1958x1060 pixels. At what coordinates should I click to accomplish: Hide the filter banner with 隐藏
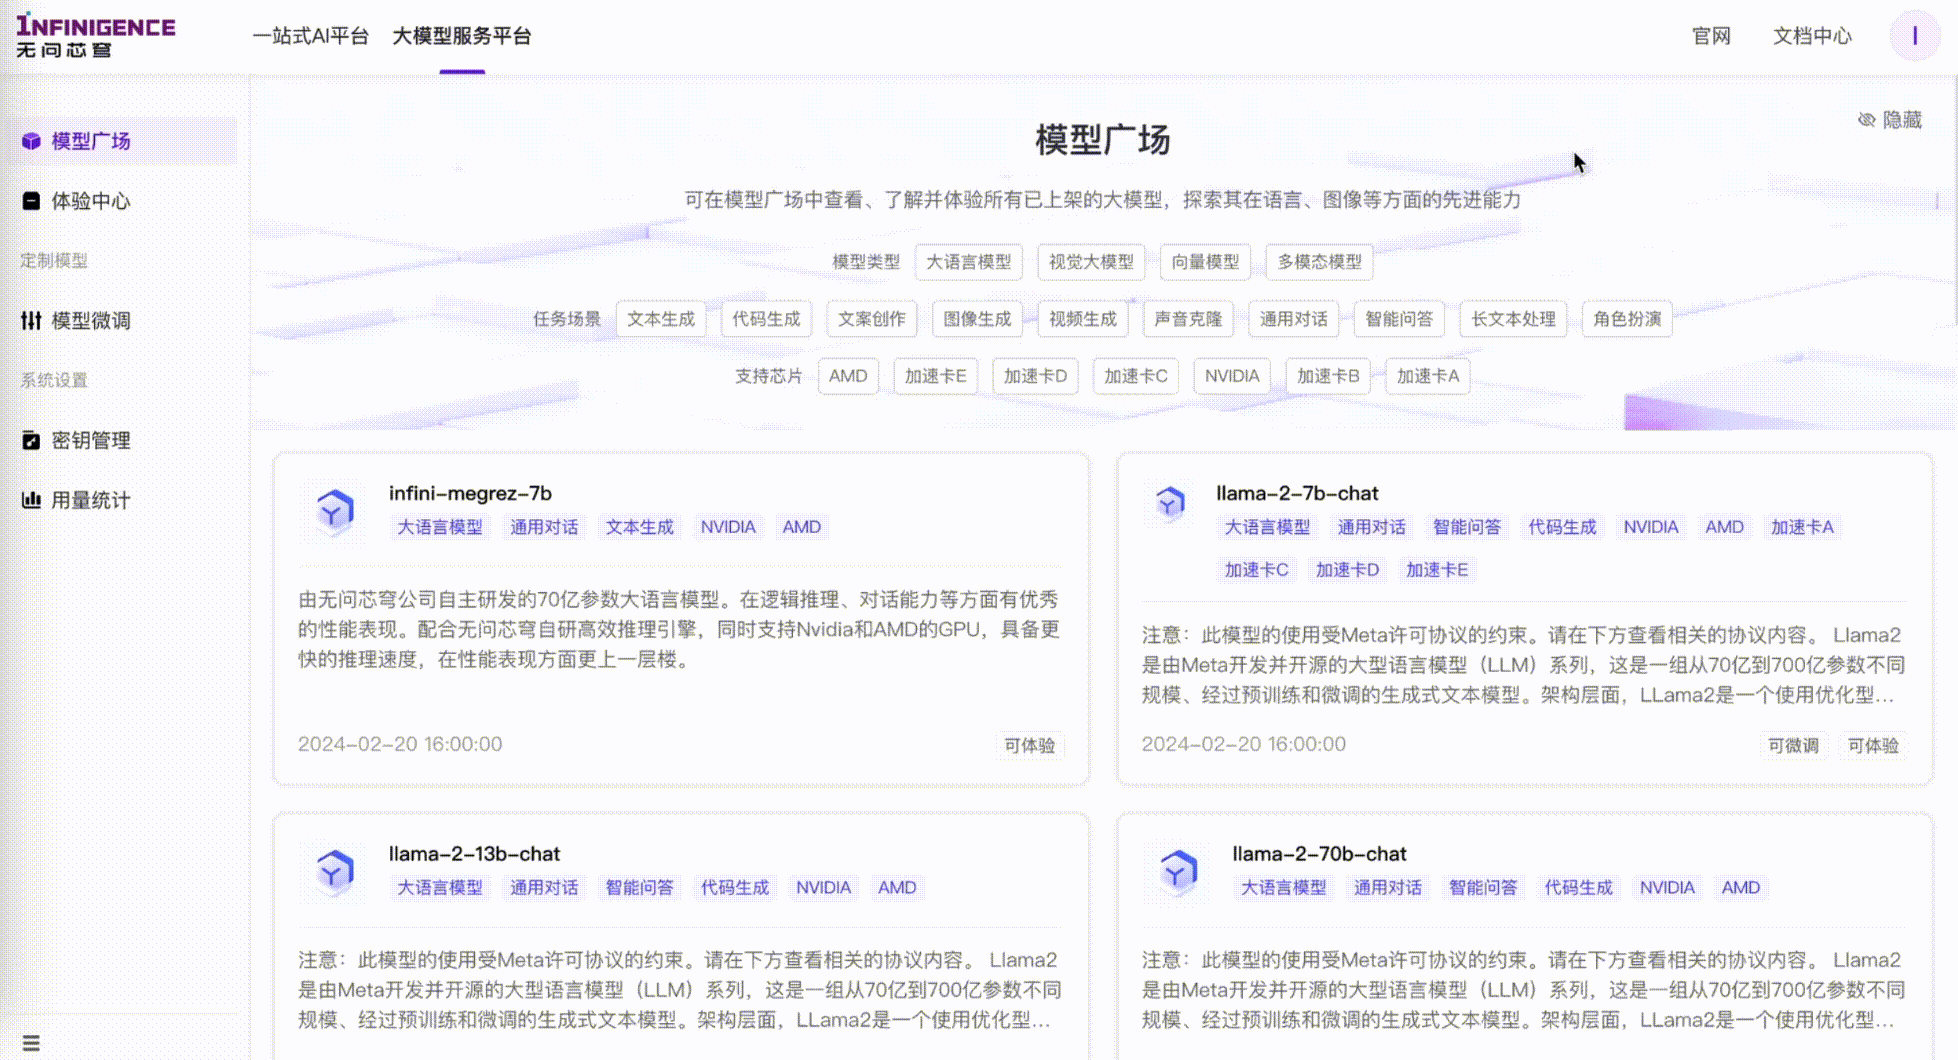pyautogui.click(x=1890, y=120)
